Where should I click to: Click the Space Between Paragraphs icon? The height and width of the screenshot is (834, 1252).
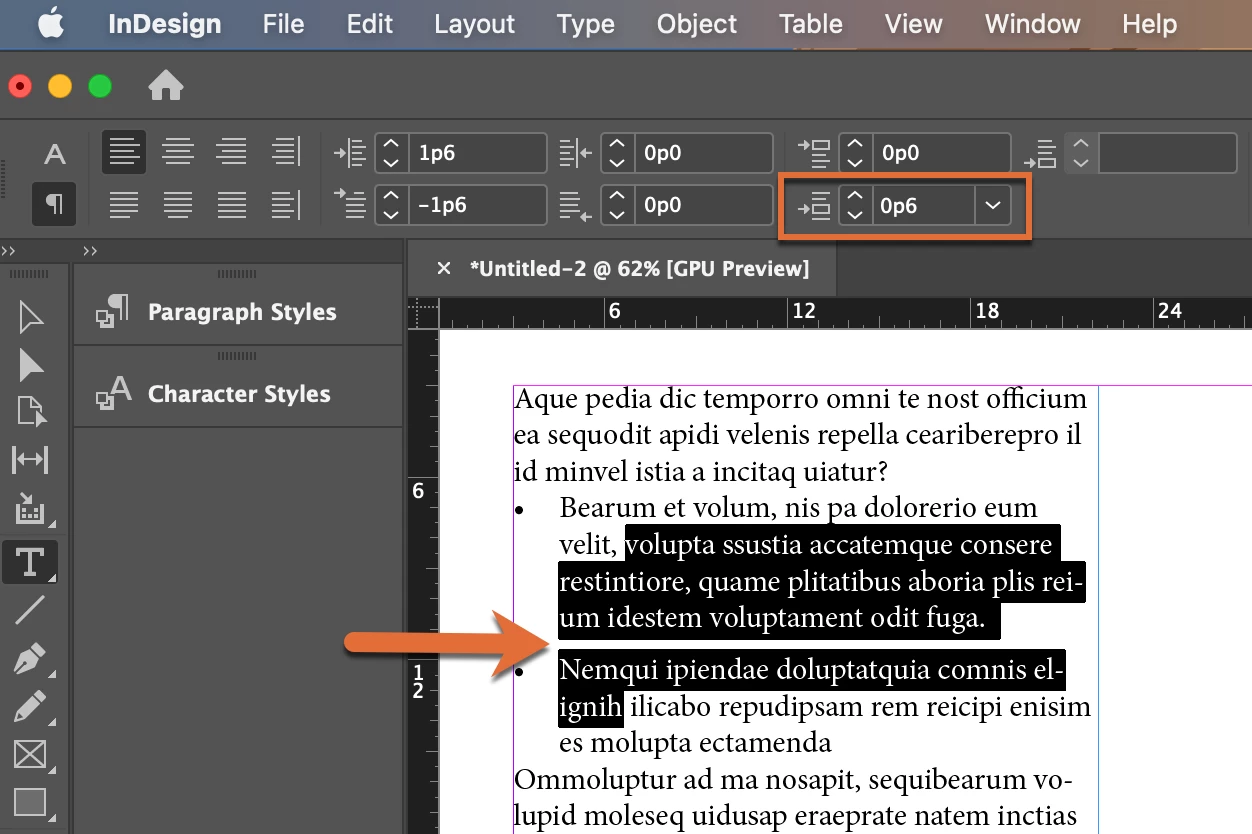coord(814,207)
